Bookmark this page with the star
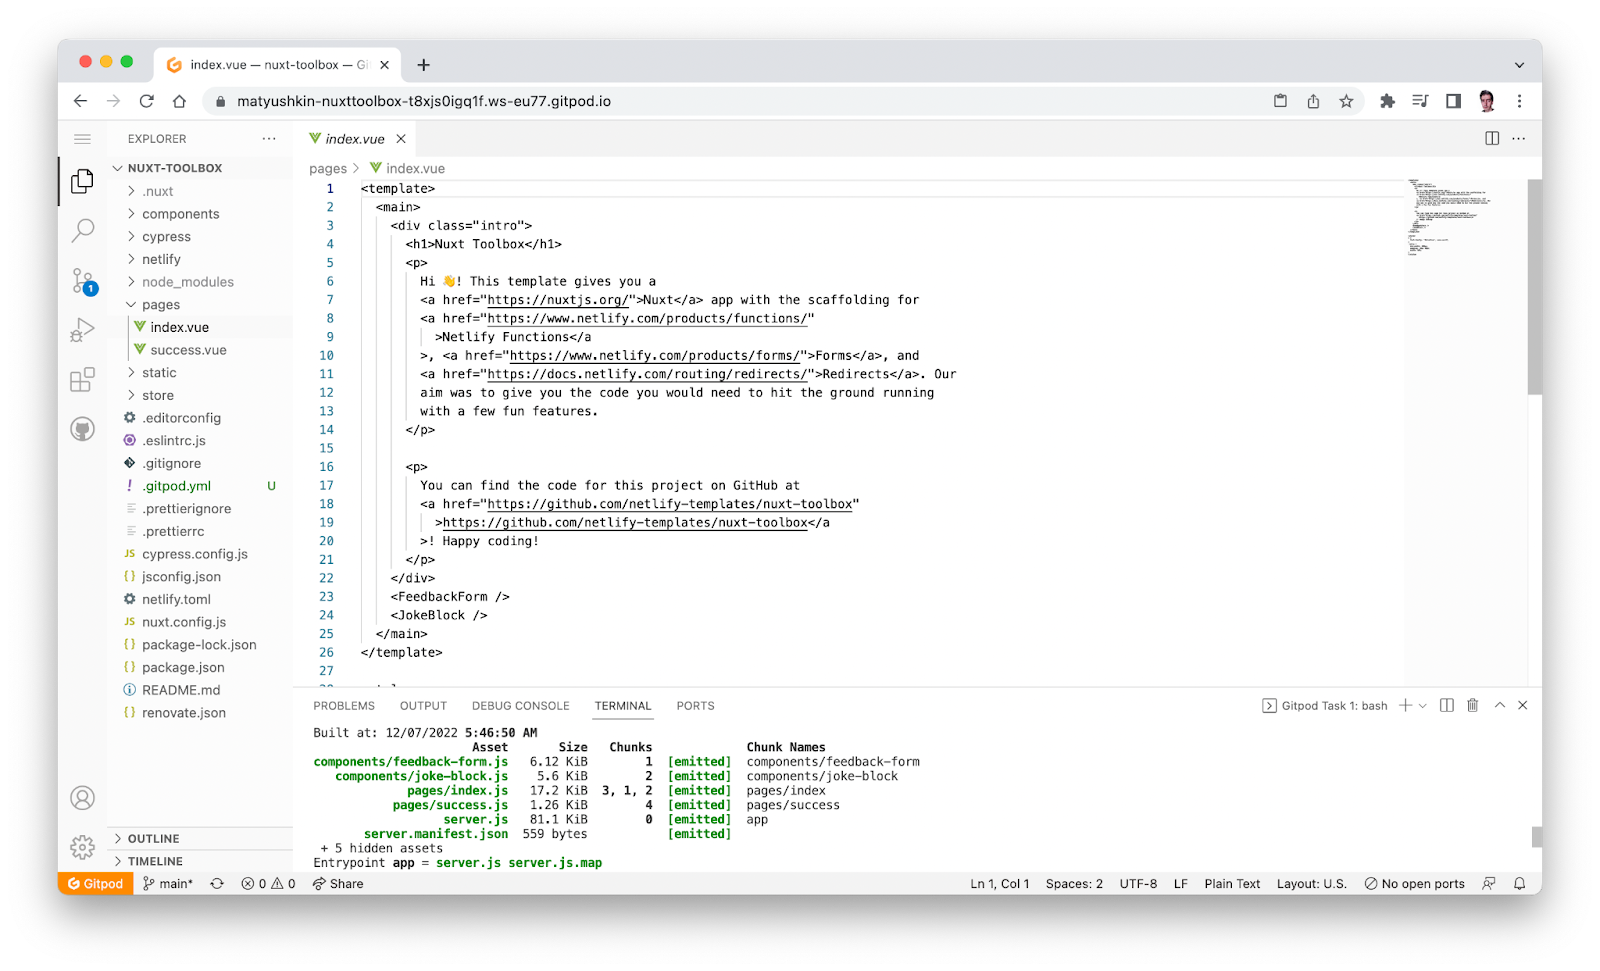Screen dimensions: 1600x971 pos(1347,101)
